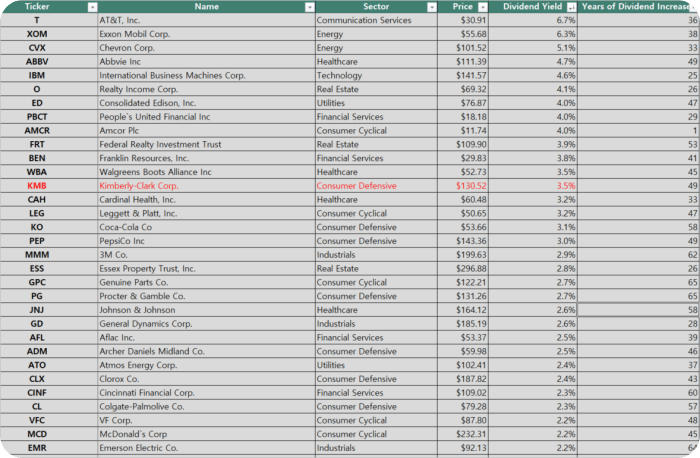Screen dimensions: 700x458
Task: Select the Chevron Corp. name cell
Action: coord(206,48)
